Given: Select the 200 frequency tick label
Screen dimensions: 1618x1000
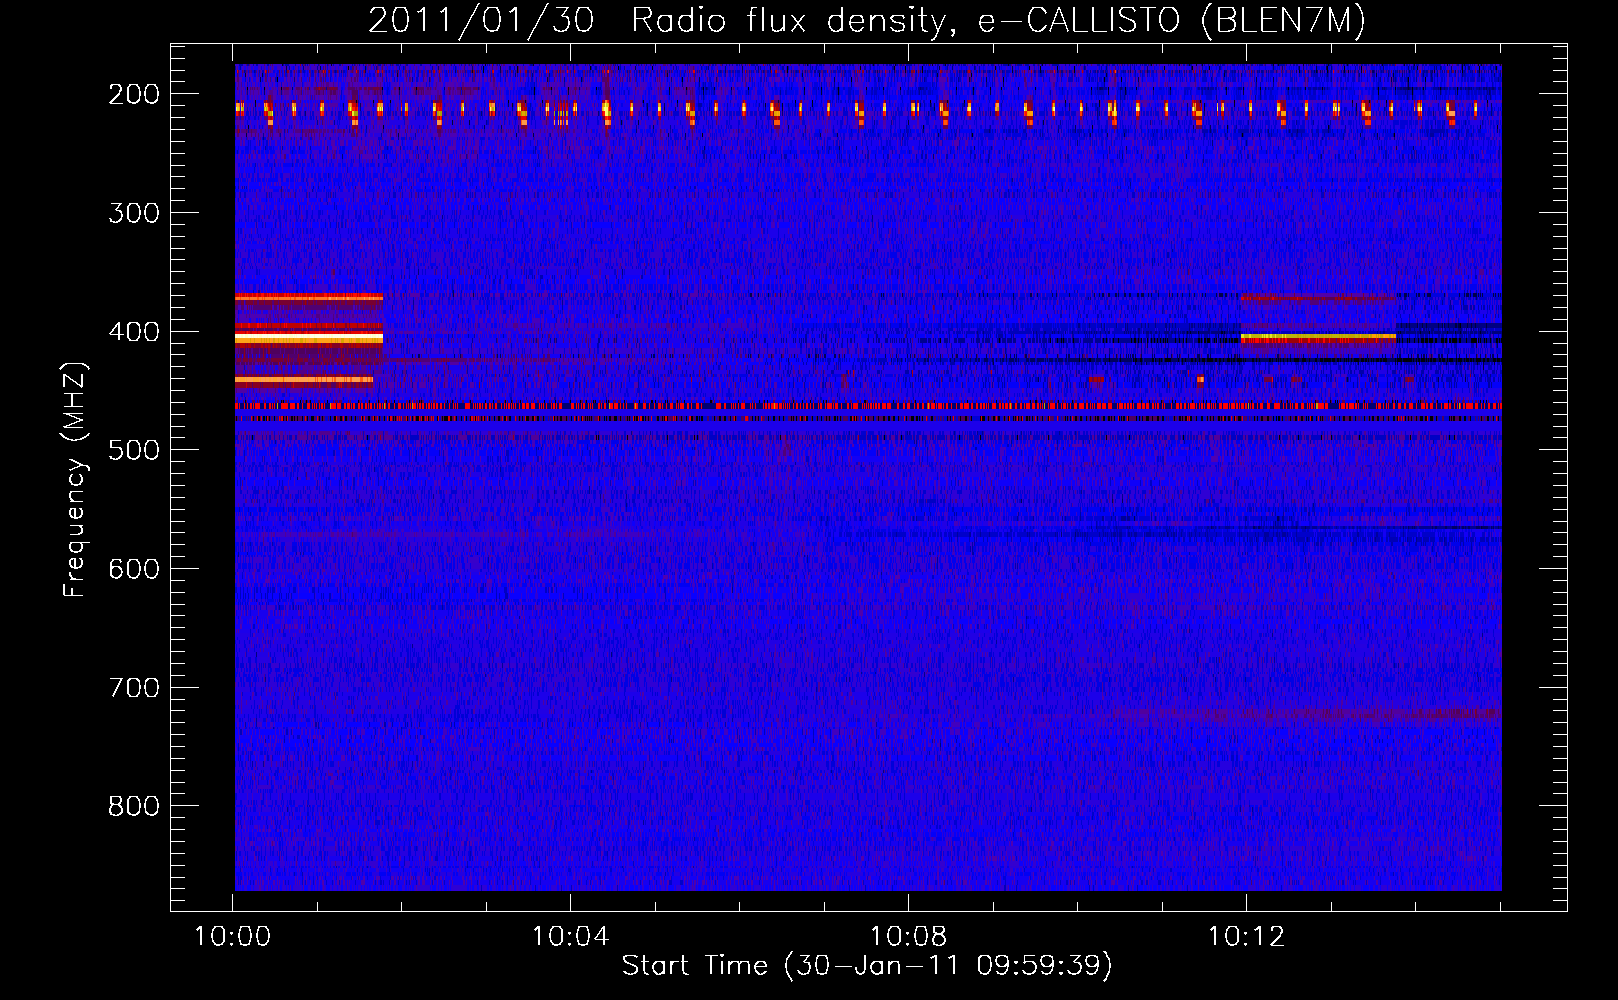Looking at the screenshot, I should coord(134,94).
